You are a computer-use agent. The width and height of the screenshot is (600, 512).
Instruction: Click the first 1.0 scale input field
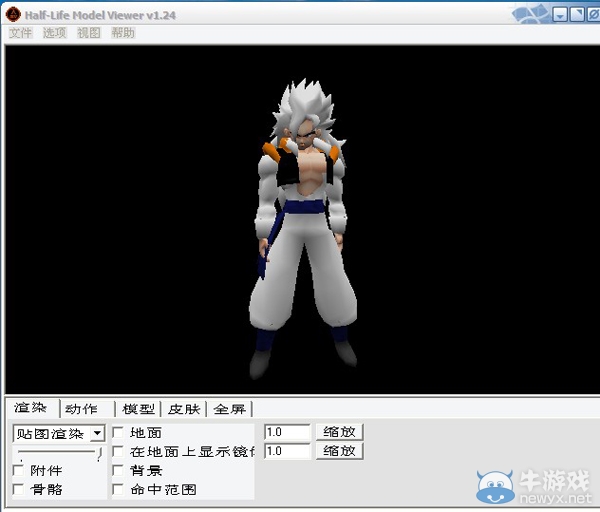[287, 432]
